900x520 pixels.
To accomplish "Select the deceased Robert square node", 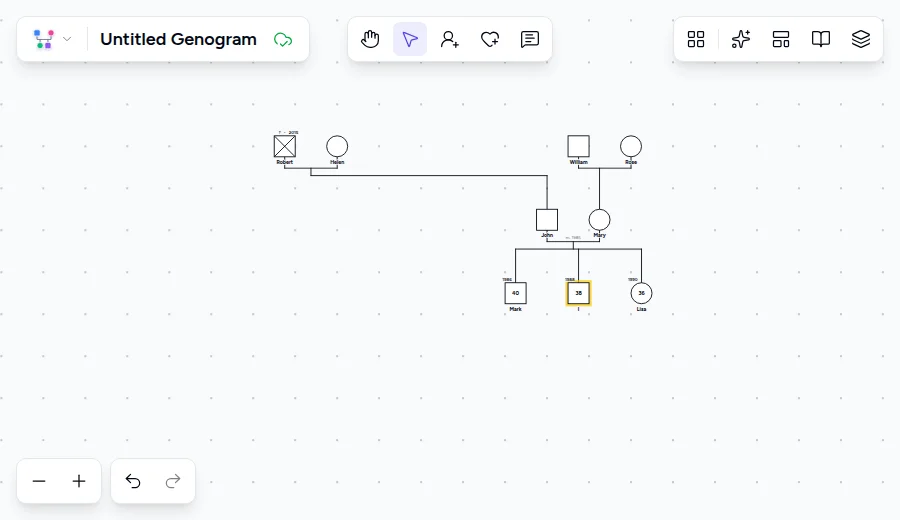I will point(285,146).
